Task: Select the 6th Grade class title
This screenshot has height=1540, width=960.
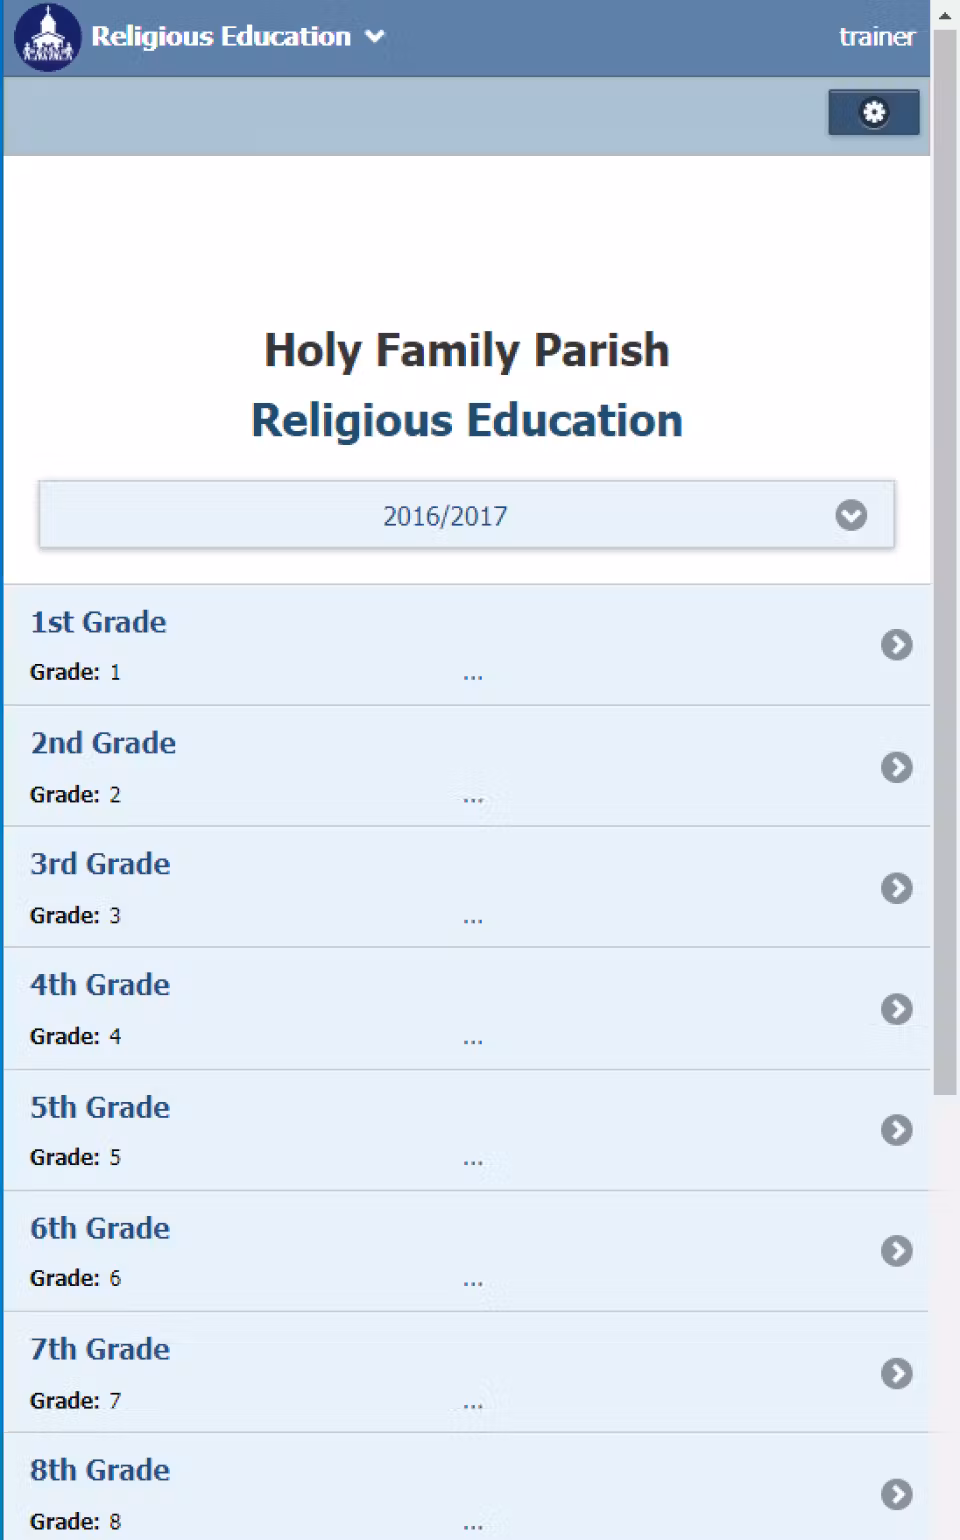Action: tap(100, 1228)
